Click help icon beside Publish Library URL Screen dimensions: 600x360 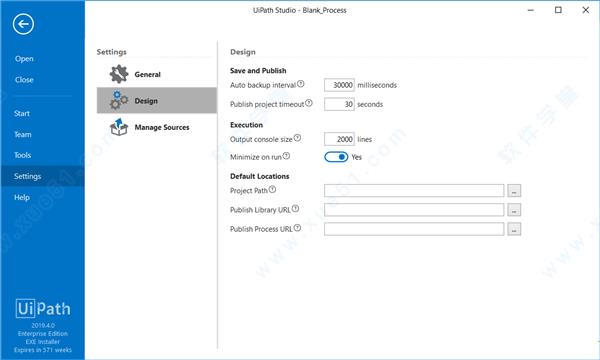click(295, 209)
